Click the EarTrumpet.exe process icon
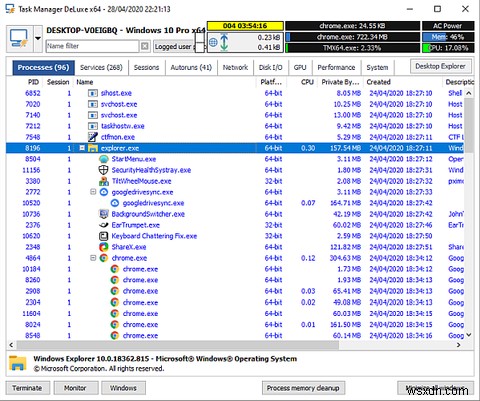480x401 pixels. click(104, 225)
